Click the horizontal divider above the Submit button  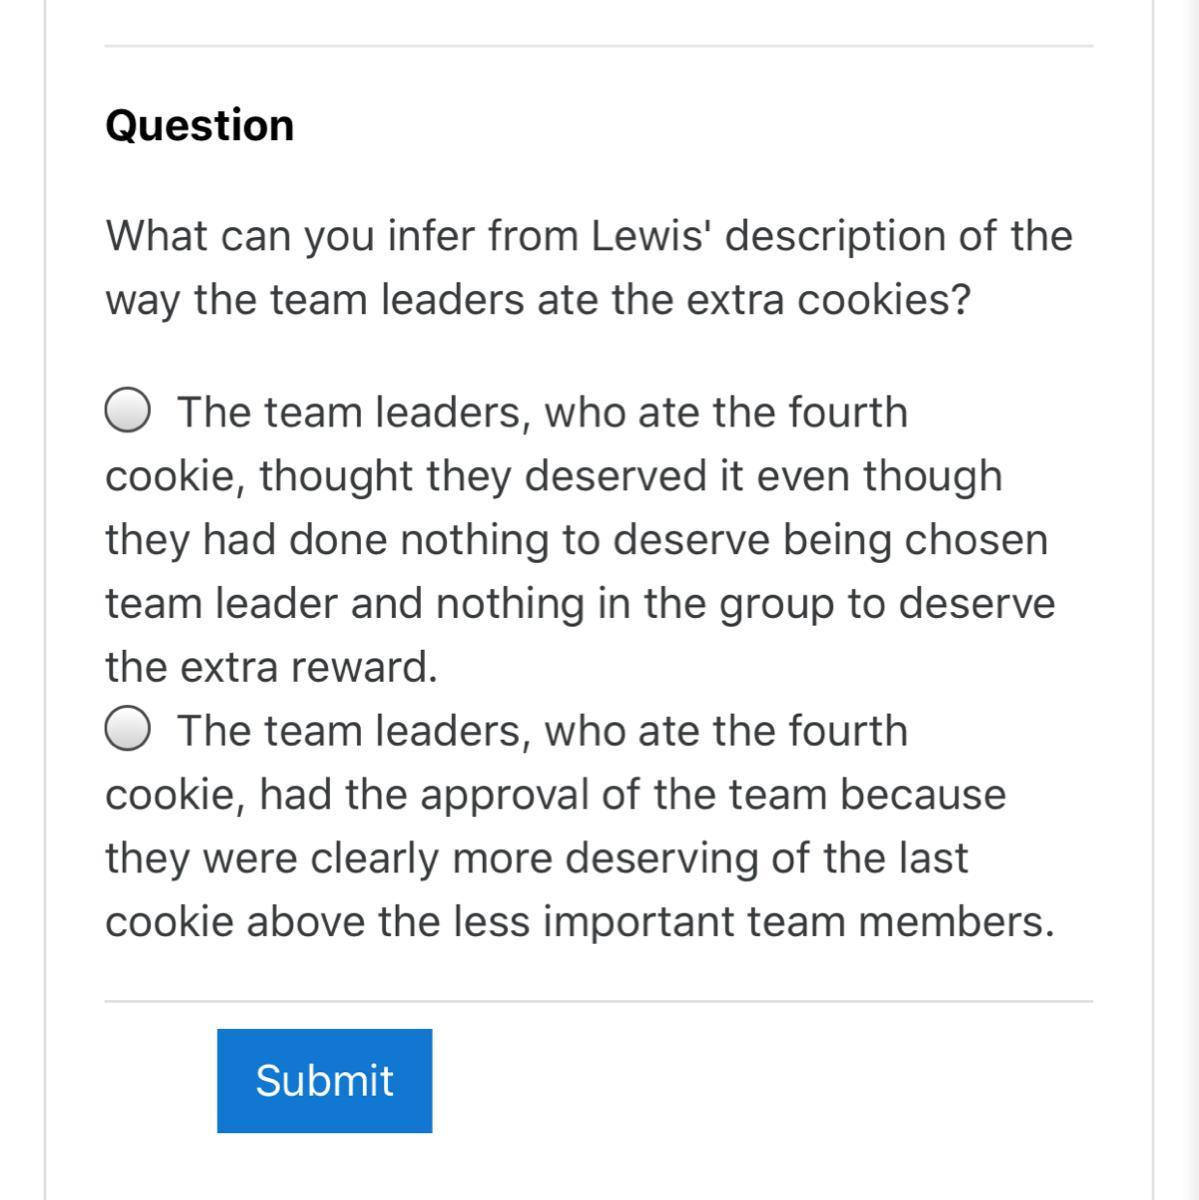(x=598, y=1000)
